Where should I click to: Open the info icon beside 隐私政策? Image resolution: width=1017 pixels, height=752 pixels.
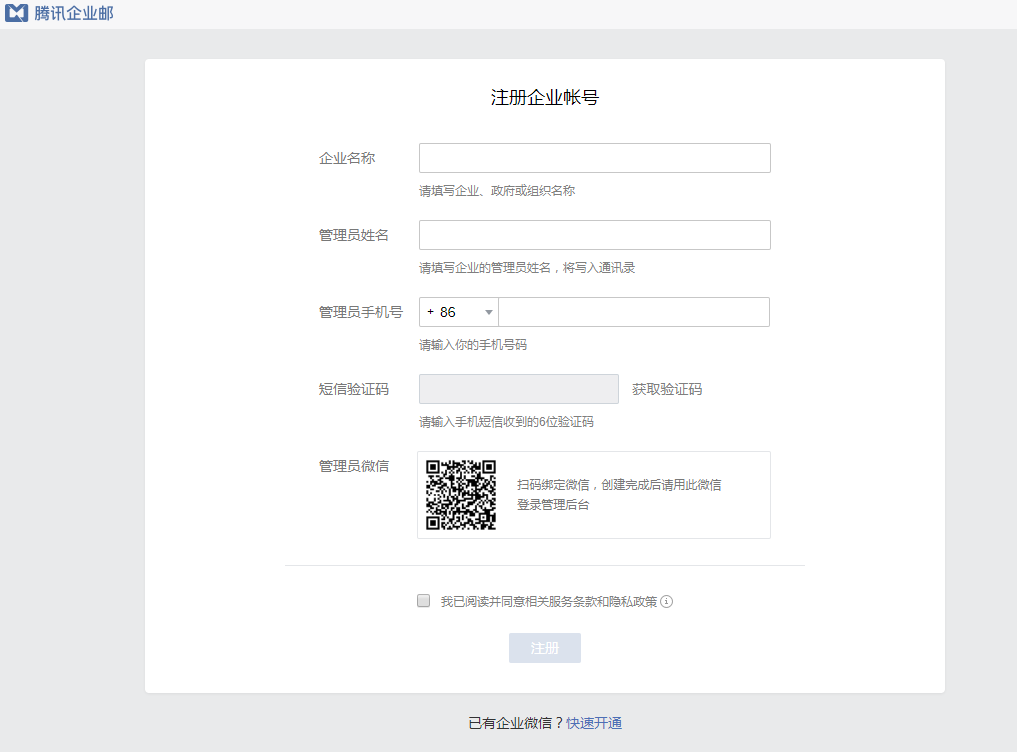pos(667,601)
